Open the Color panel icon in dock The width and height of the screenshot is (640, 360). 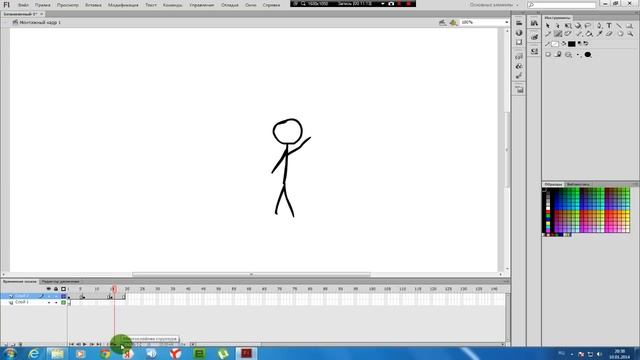coord(519,33)
